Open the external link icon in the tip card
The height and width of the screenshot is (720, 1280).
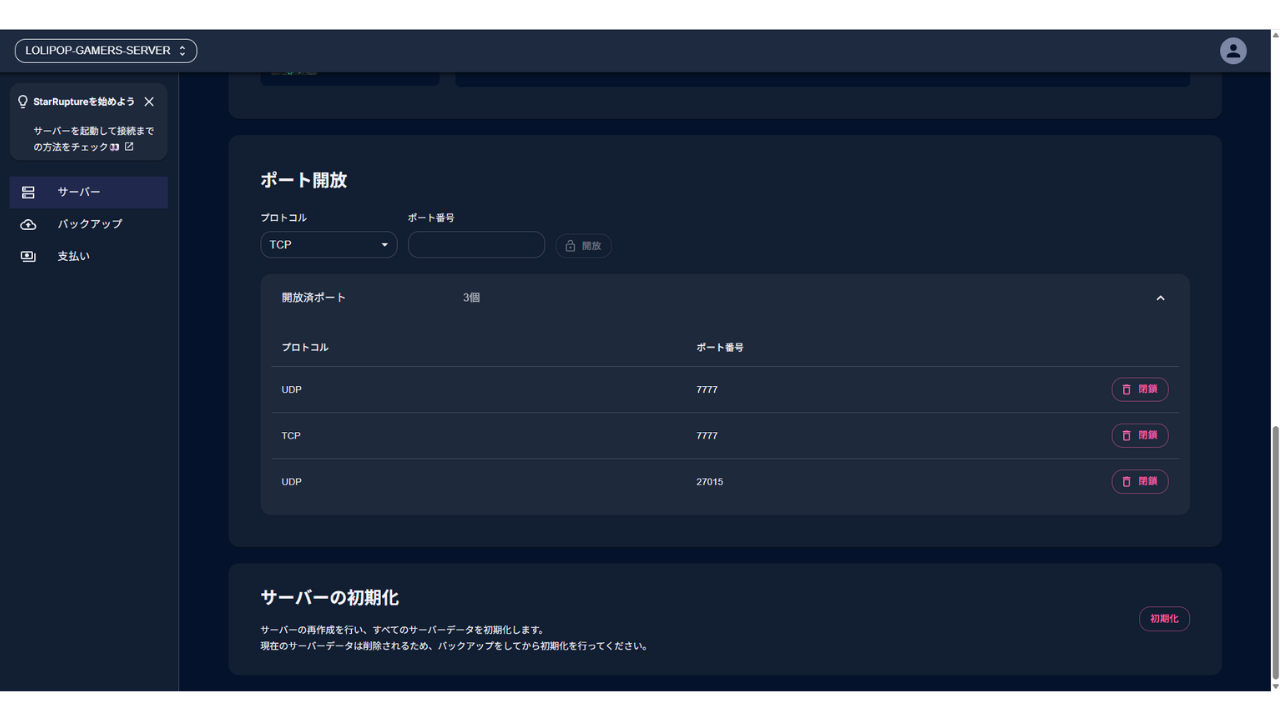pyautogui.click(x=129, y=147)
